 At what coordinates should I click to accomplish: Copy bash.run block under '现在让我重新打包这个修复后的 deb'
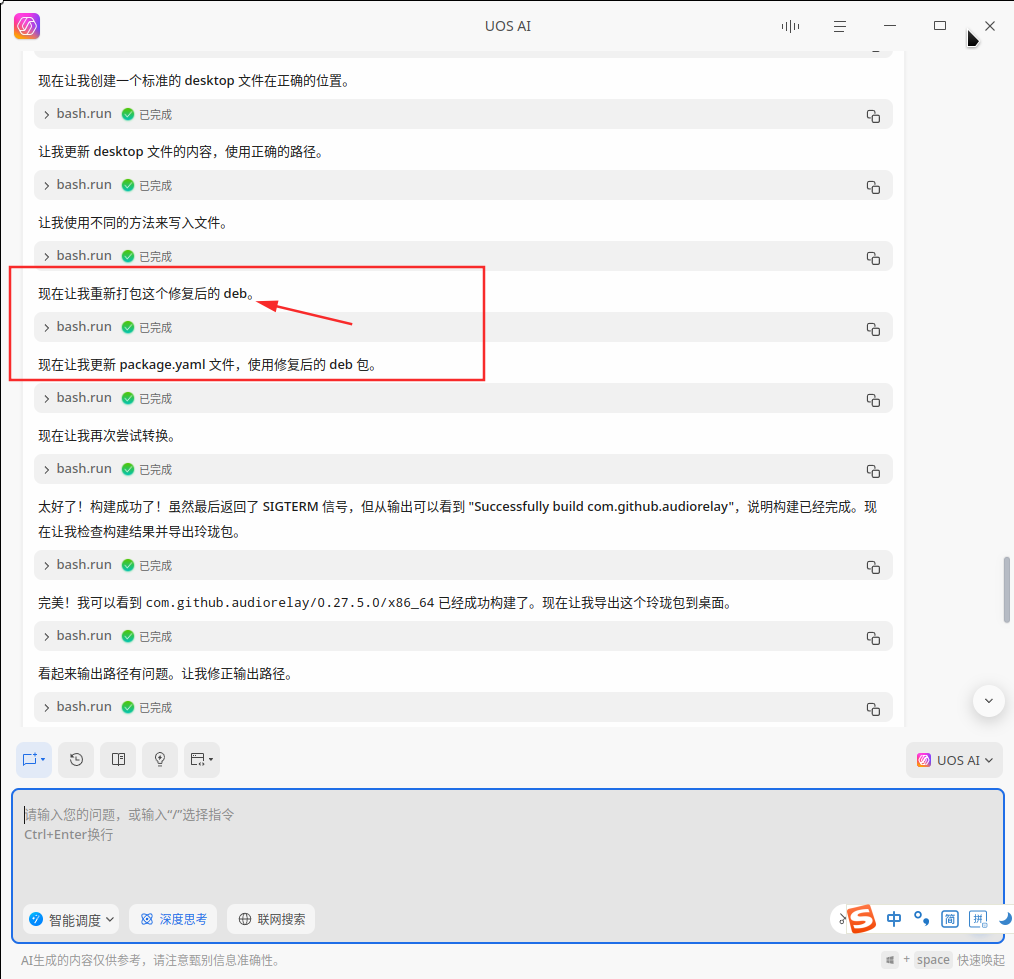coord(873,329)
